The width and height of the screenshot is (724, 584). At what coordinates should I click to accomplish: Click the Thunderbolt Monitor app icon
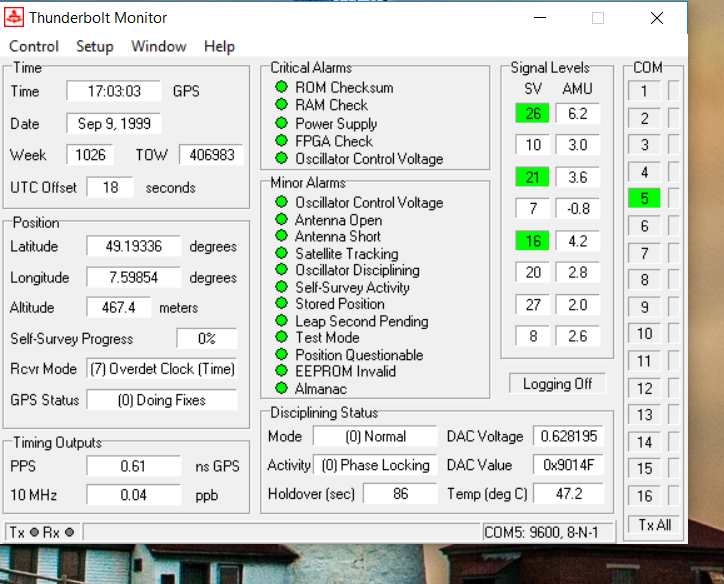tap(14, 18)
